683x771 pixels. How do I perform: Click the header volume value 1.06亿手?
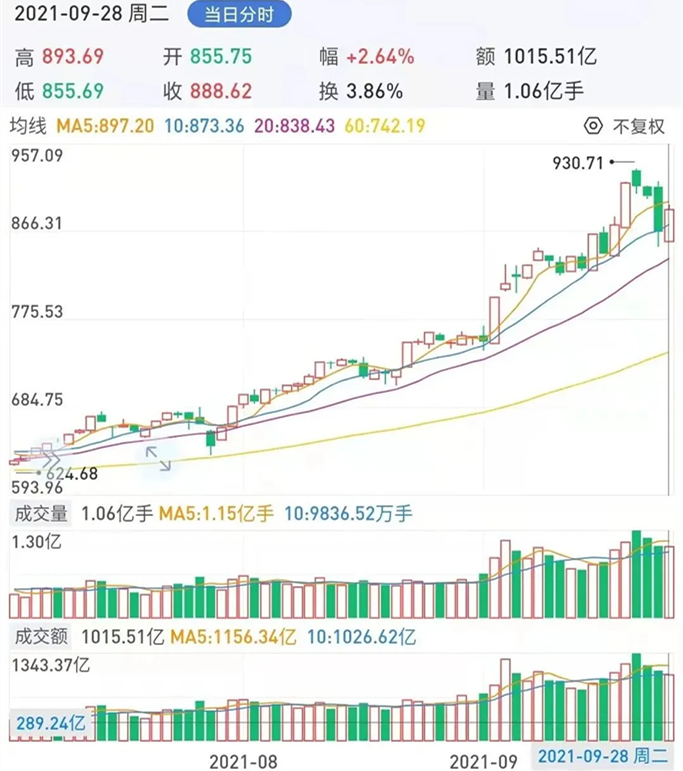point(543,91)
